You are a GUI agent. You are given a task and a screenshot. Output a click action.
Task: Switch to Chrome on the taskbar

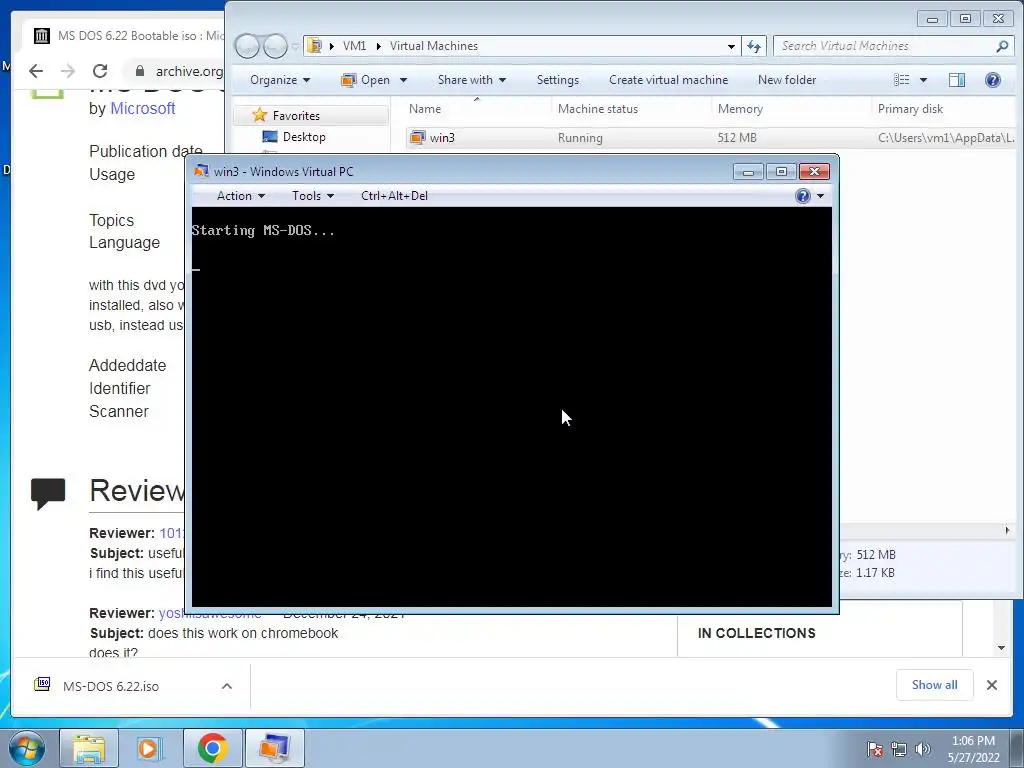coord(212,748)
